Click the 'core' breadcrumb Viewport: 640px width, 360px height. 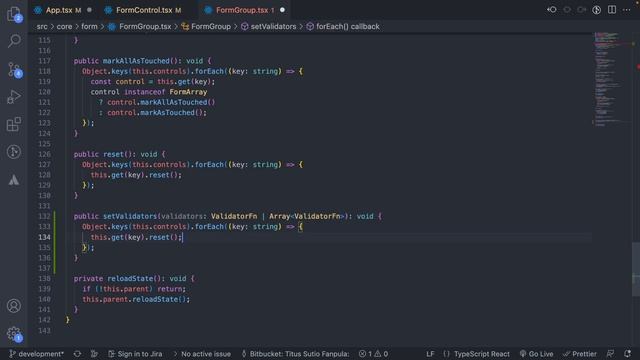pos(64,27)
